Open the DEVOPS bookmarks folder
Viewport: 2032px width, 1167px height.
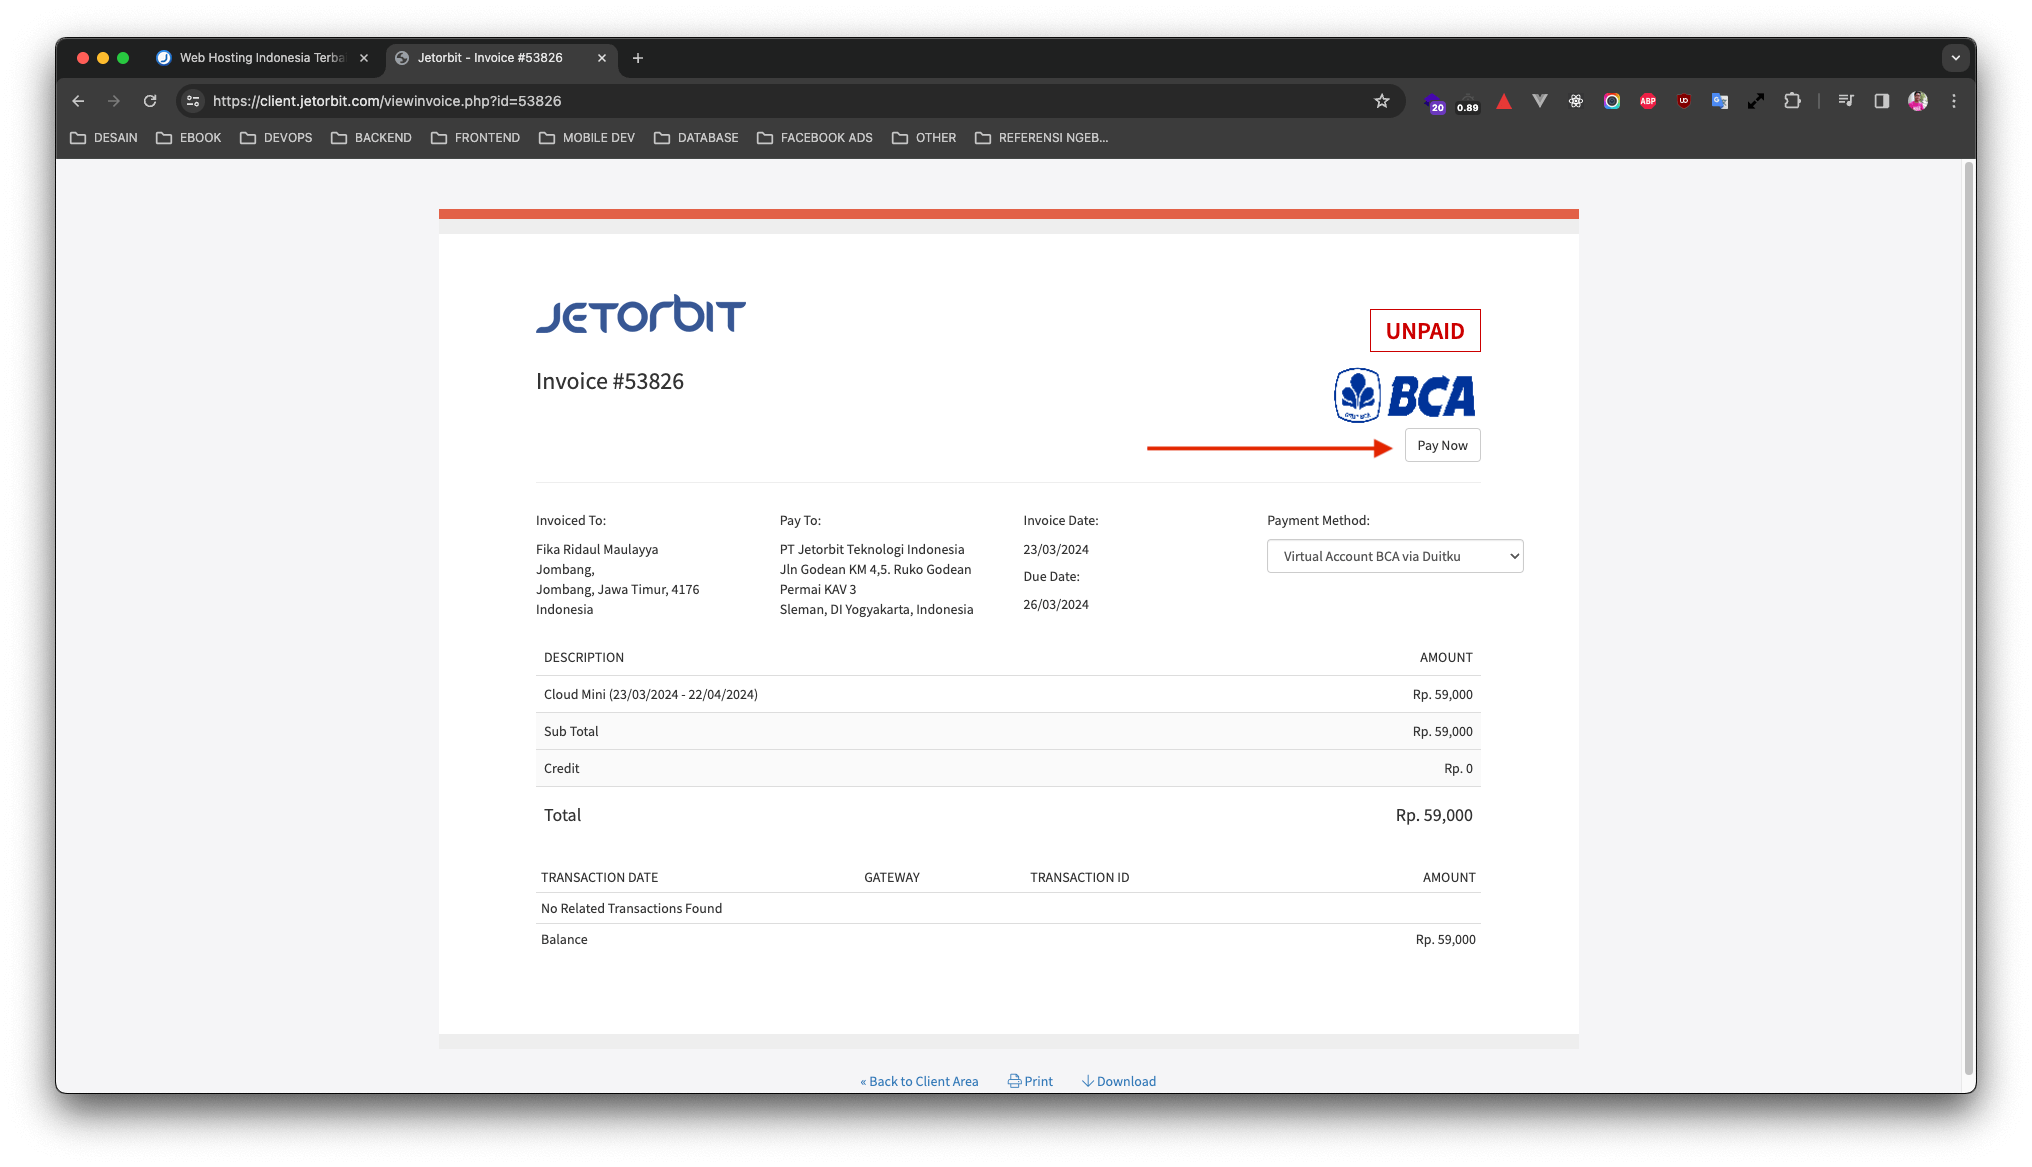point(276,138)
